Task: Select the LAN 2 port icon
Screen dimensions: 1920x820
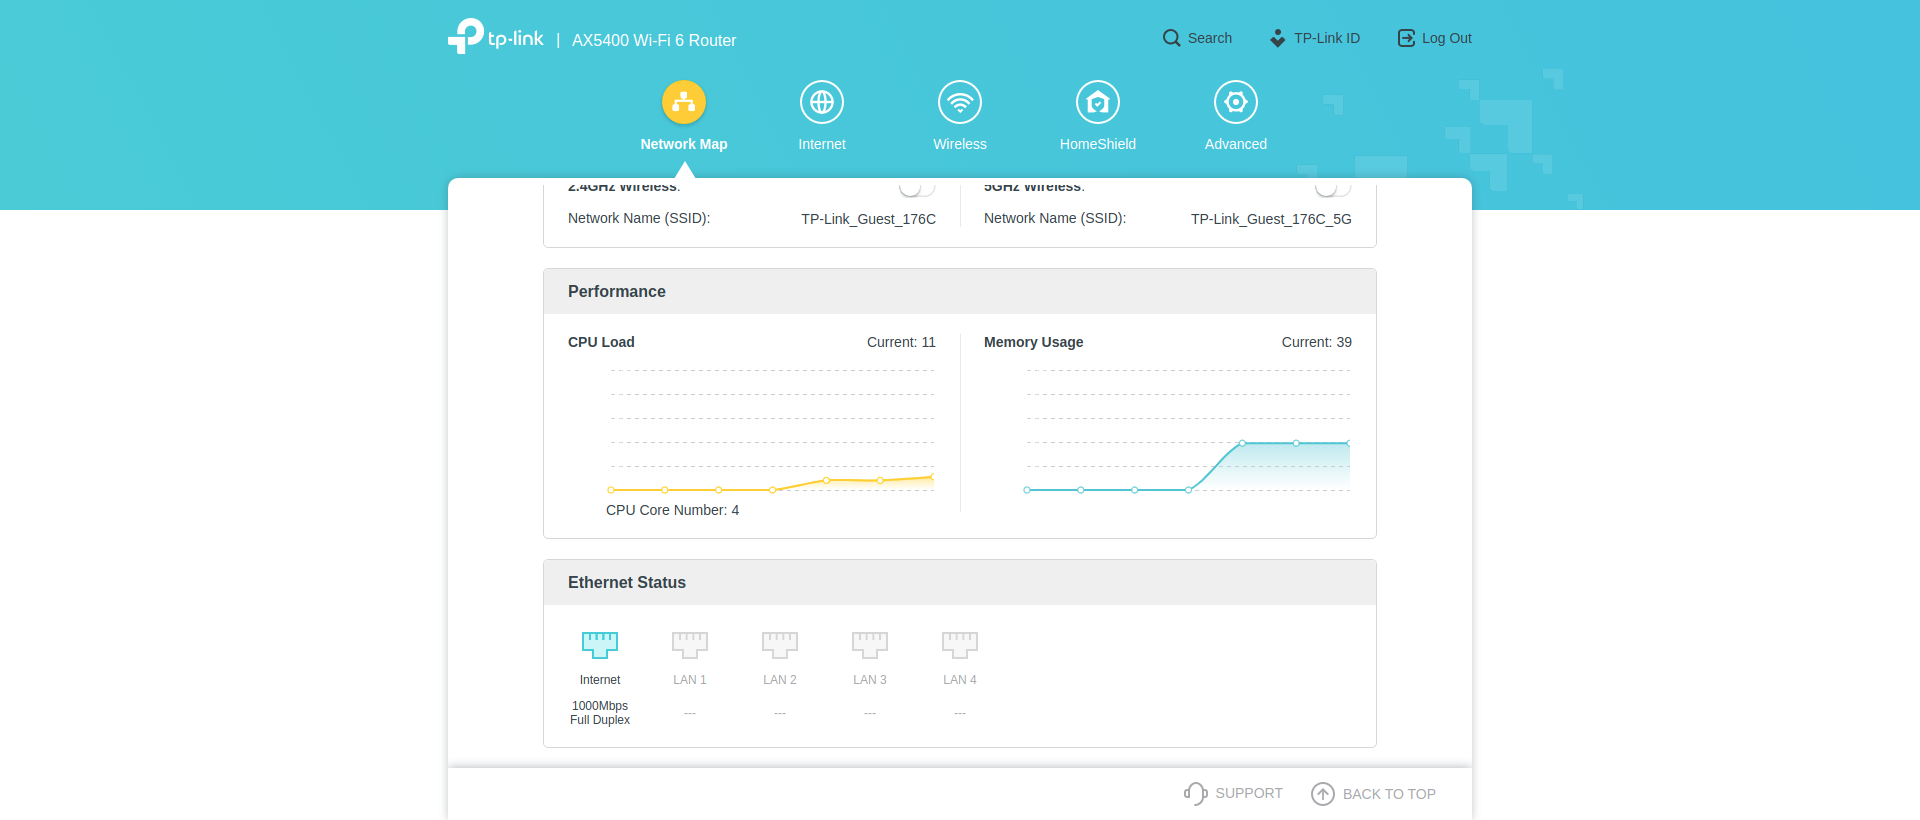Action: click(780, 645)
